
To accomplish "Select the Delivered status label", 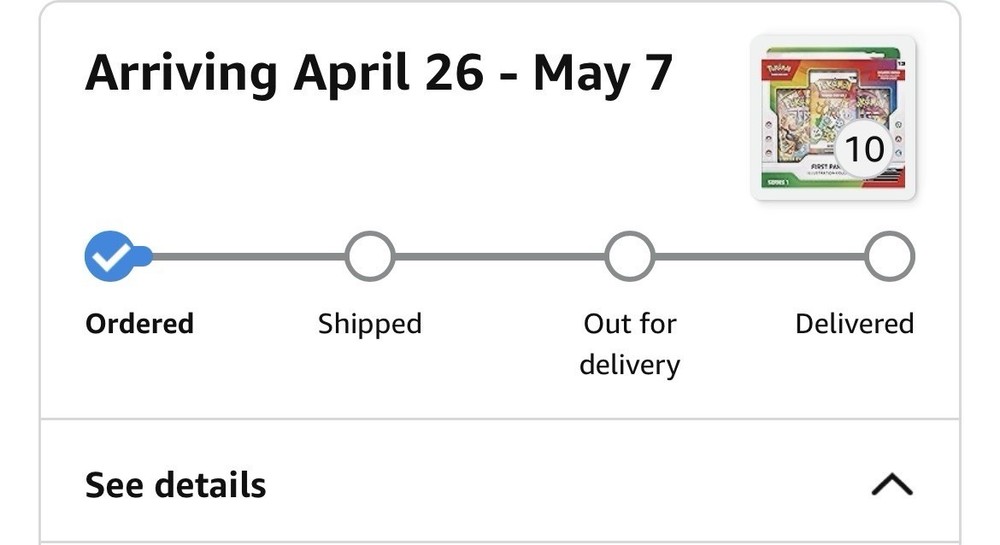I will click(854, 324).
